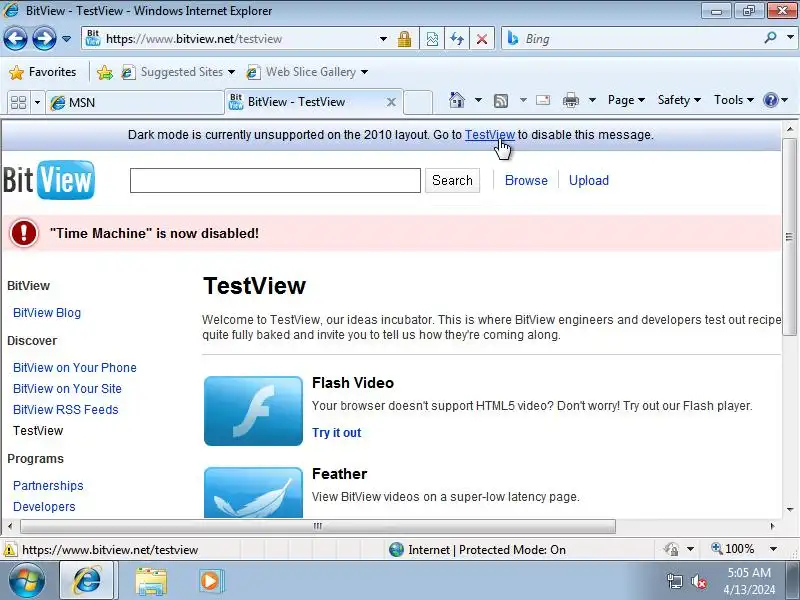Viewport: 800px width, 600px height.
Task: Open Windows Explorer from the taskbar
Action: (151, 581)
